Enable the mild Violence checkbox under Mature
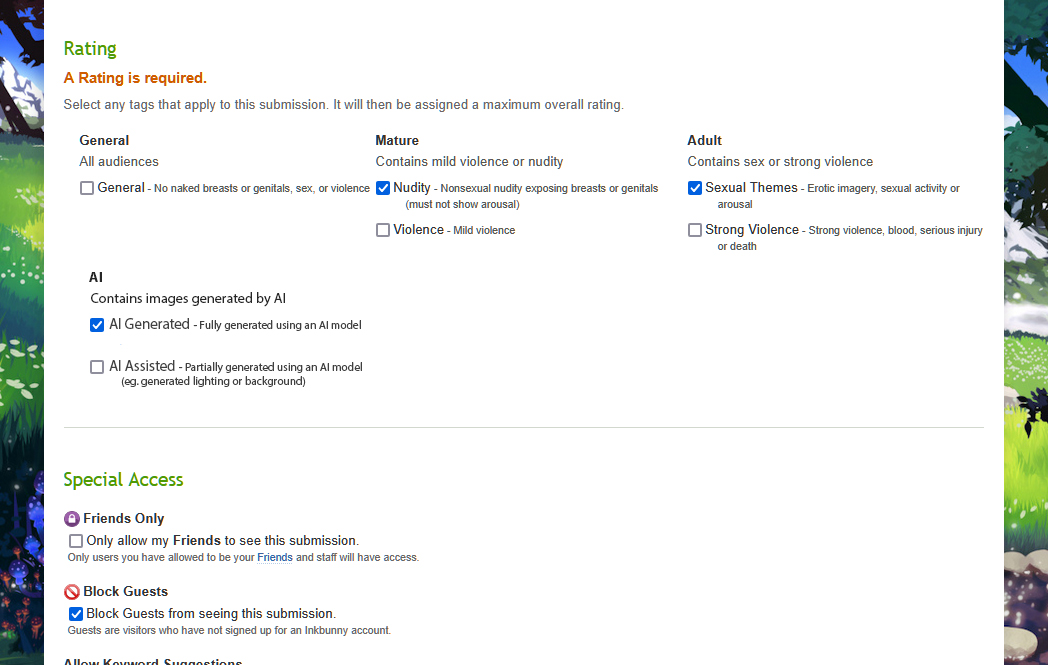The height and width of the screenshot is (665, 1048). tap(383, 230)
